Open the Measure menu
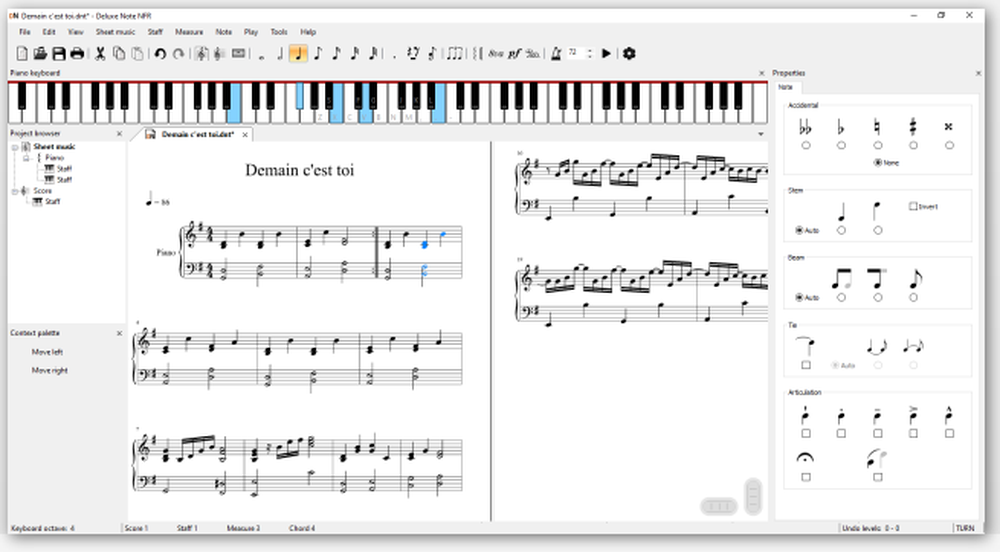 (x=189, y=32)
